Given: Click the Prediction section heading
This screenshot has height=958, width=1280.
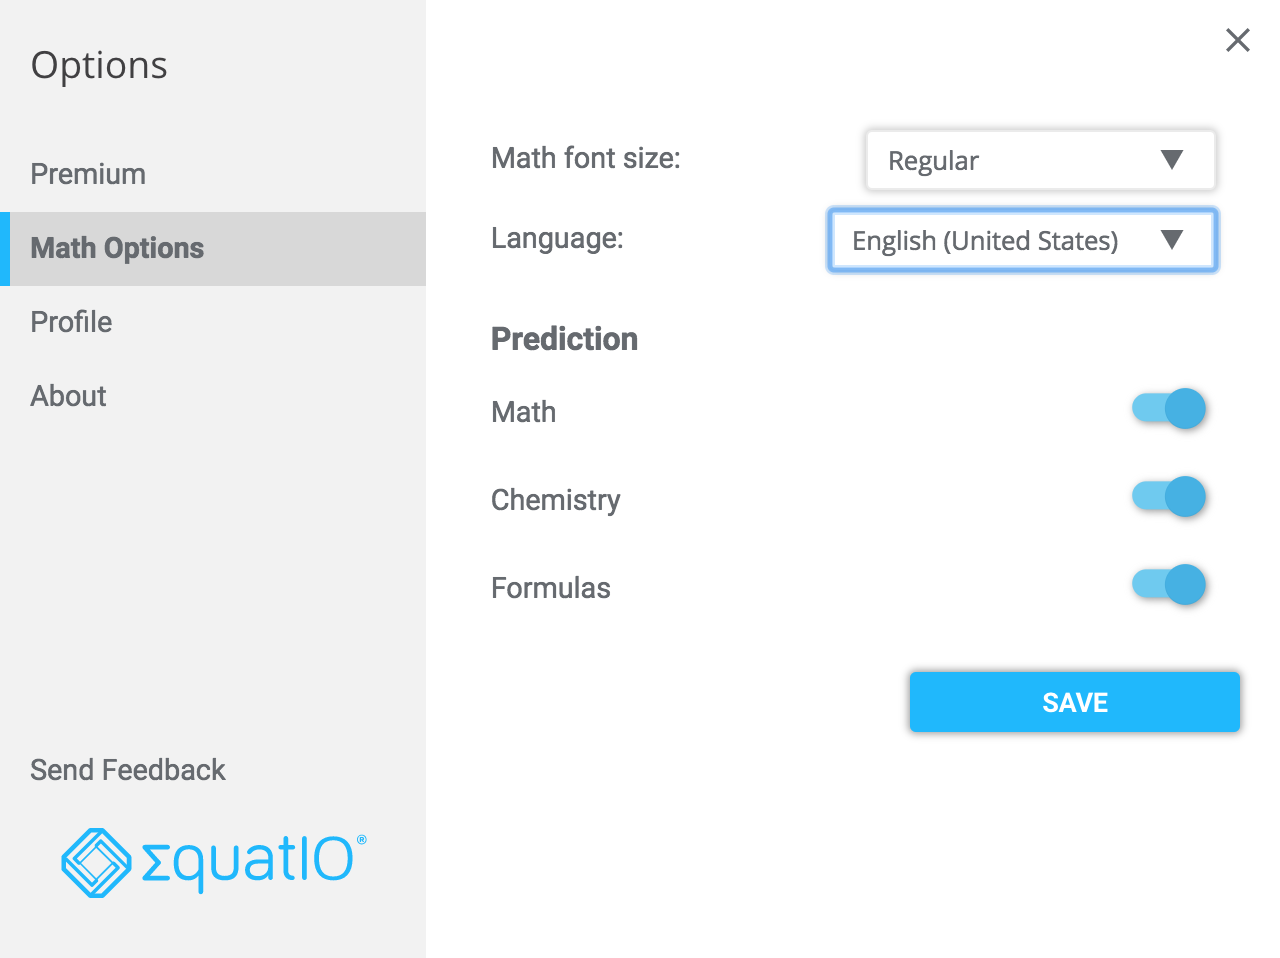Looking at the screenshot, I should (564, 339).
